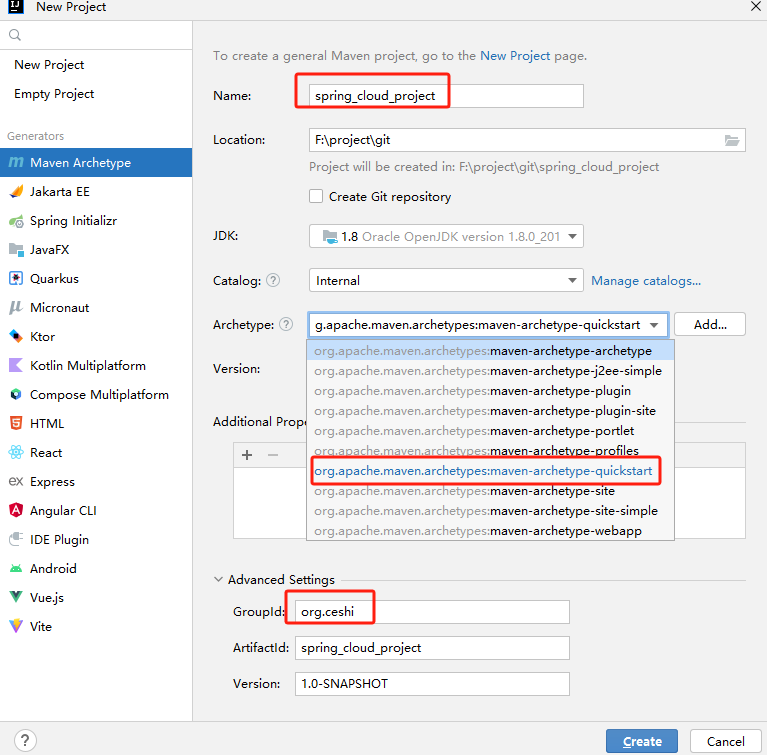
Task: Click the Create button
Action: point(642,741)
